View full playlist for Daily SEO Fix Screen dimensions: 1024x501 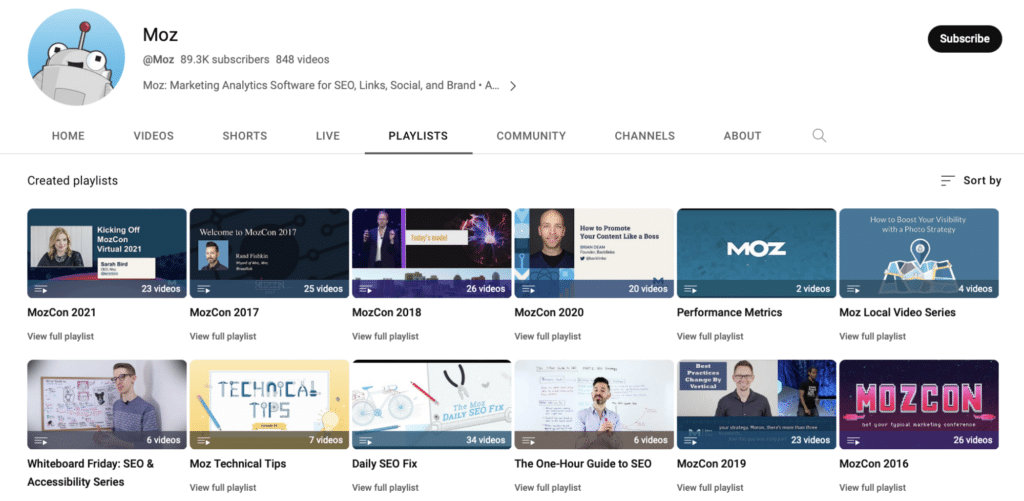coord(385,488)
